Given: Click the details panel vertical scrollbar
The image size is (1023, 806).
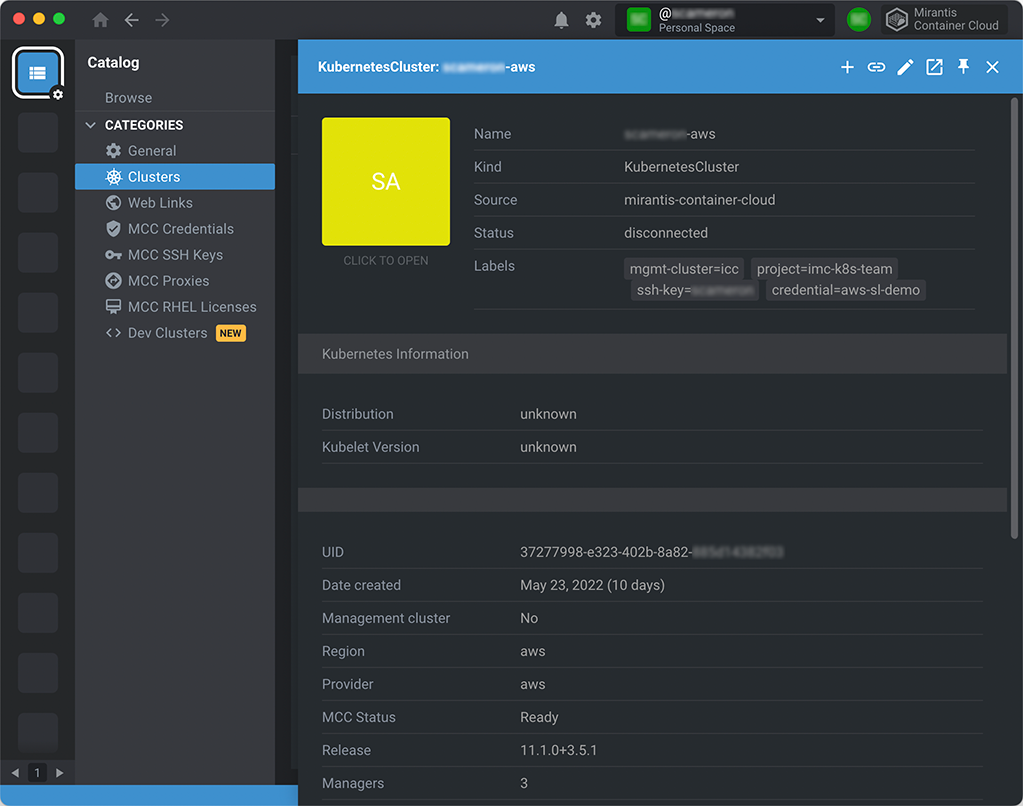Looking at the screenshot, I should (1014, 318).
